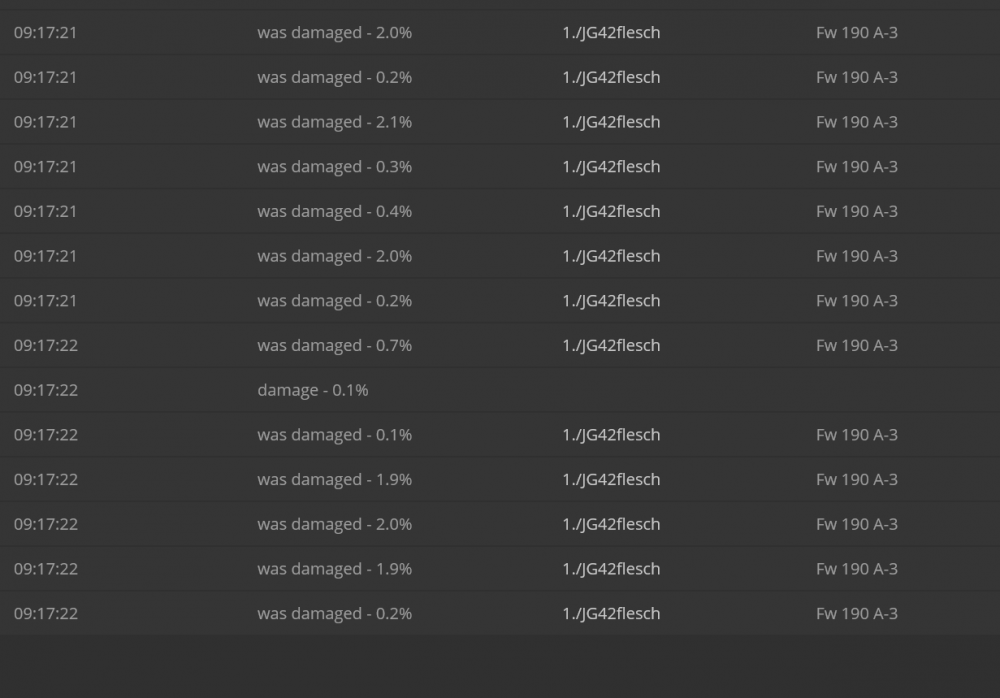Click 1./JG42flesch in the 'was damaged - 0.1%' row
Image resolution: width=1000 pixels, height=698 pixels.
tap(611, 435)
